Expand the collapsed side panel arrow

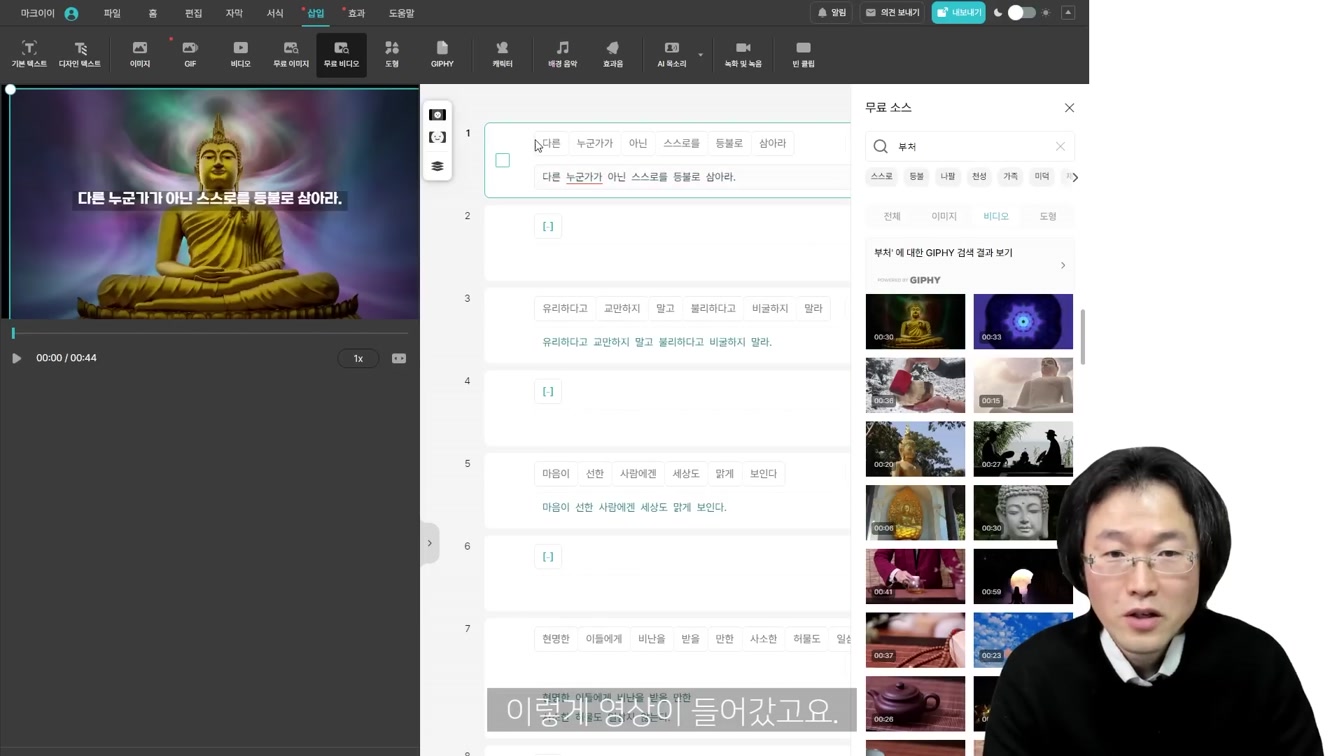click(430, 543)
